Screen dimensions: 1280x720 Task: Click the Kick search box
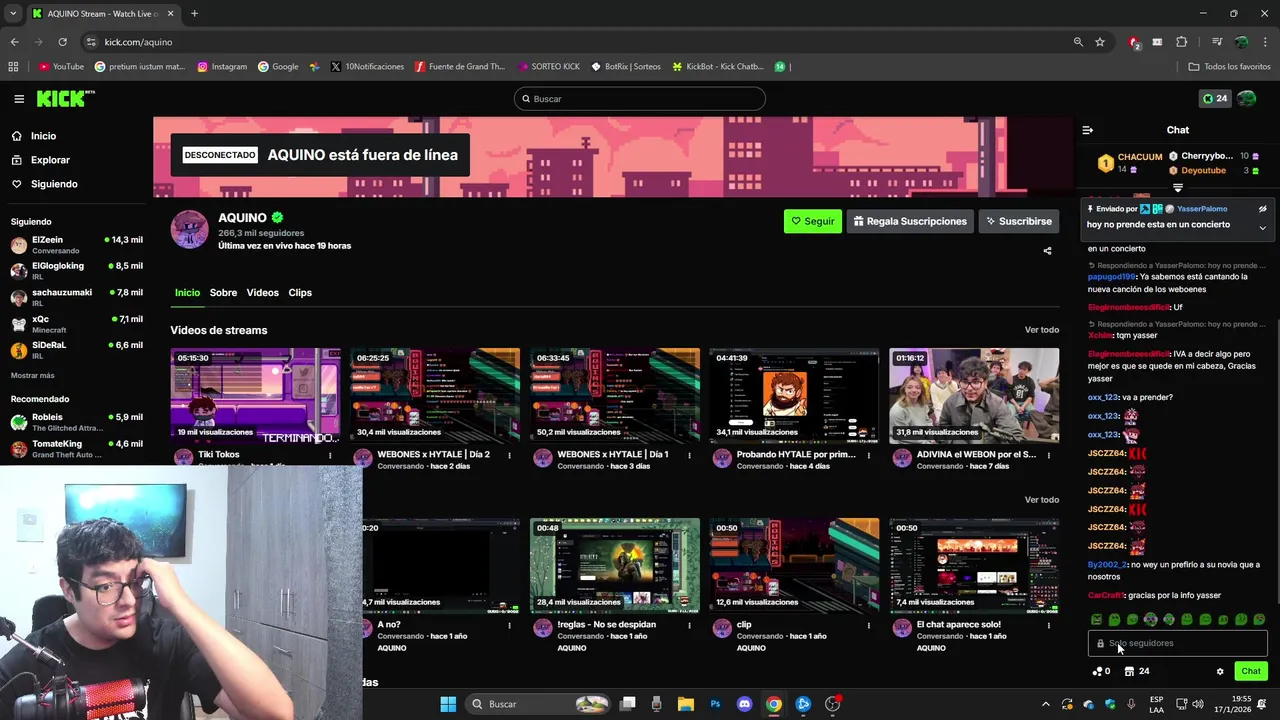[640, 98]
